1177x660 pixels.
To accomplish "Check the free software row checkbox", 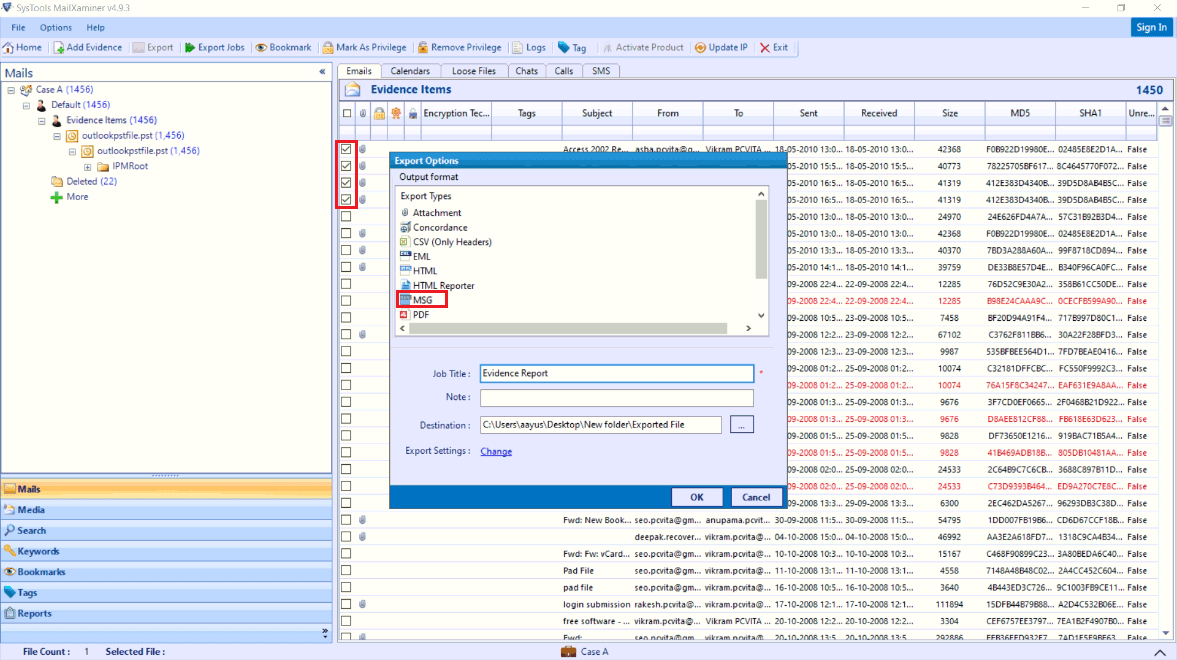I will point(346,621).
